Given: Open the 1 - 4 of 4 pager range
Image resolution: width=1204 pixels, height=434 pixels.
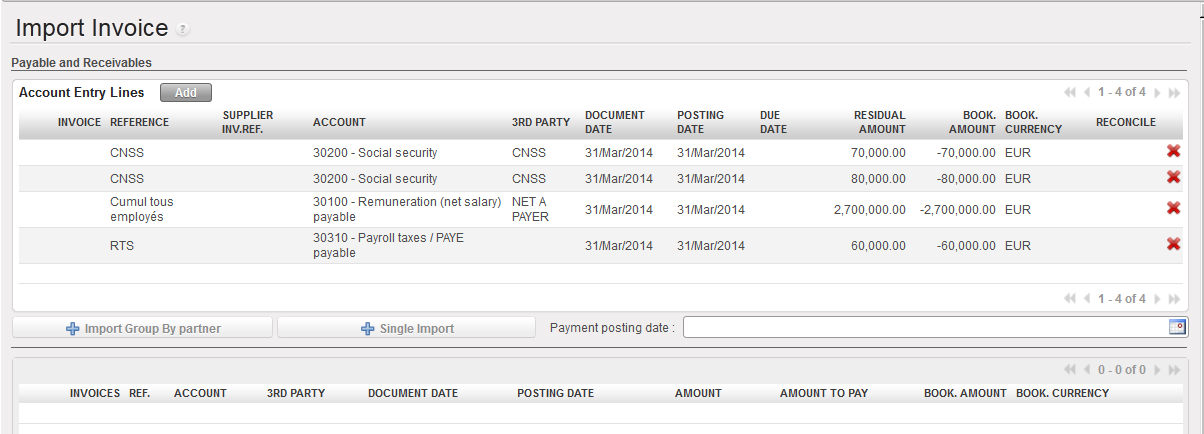Looking at the screenshot, I should click(x=1121, y=92).
